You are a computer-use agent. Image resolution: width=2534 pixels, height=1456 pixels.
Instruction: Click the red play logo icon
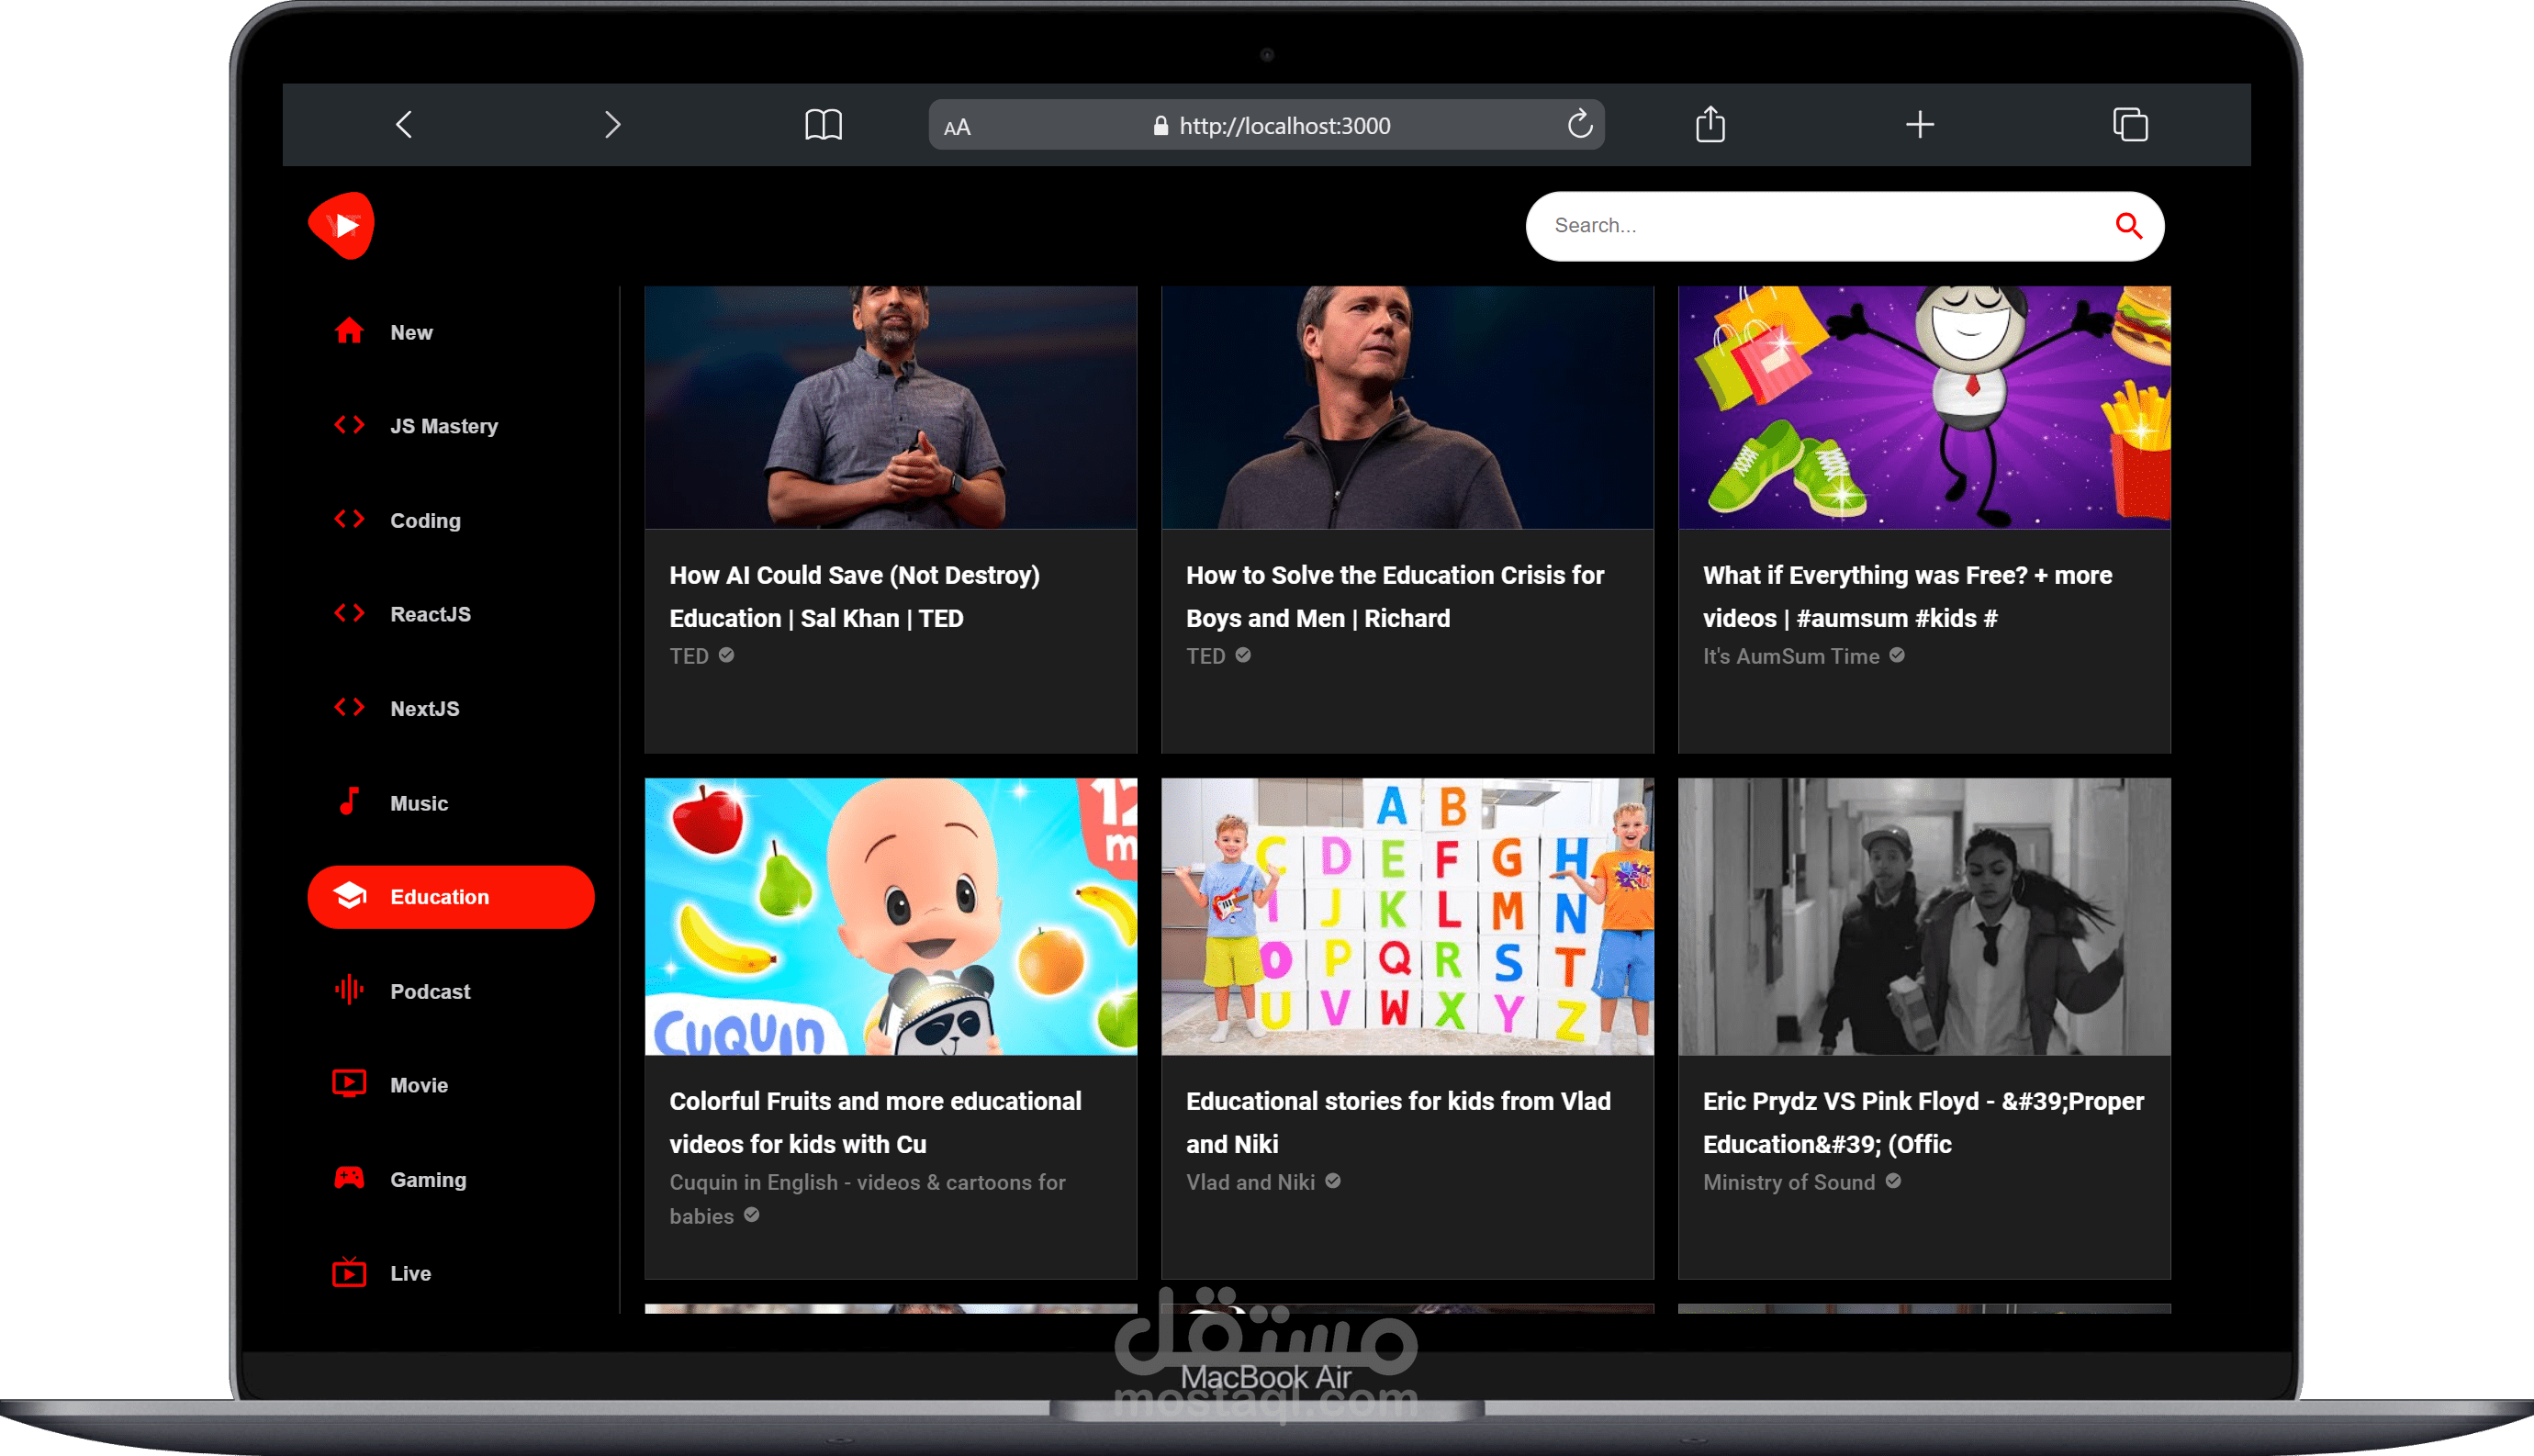coord(342,225)
